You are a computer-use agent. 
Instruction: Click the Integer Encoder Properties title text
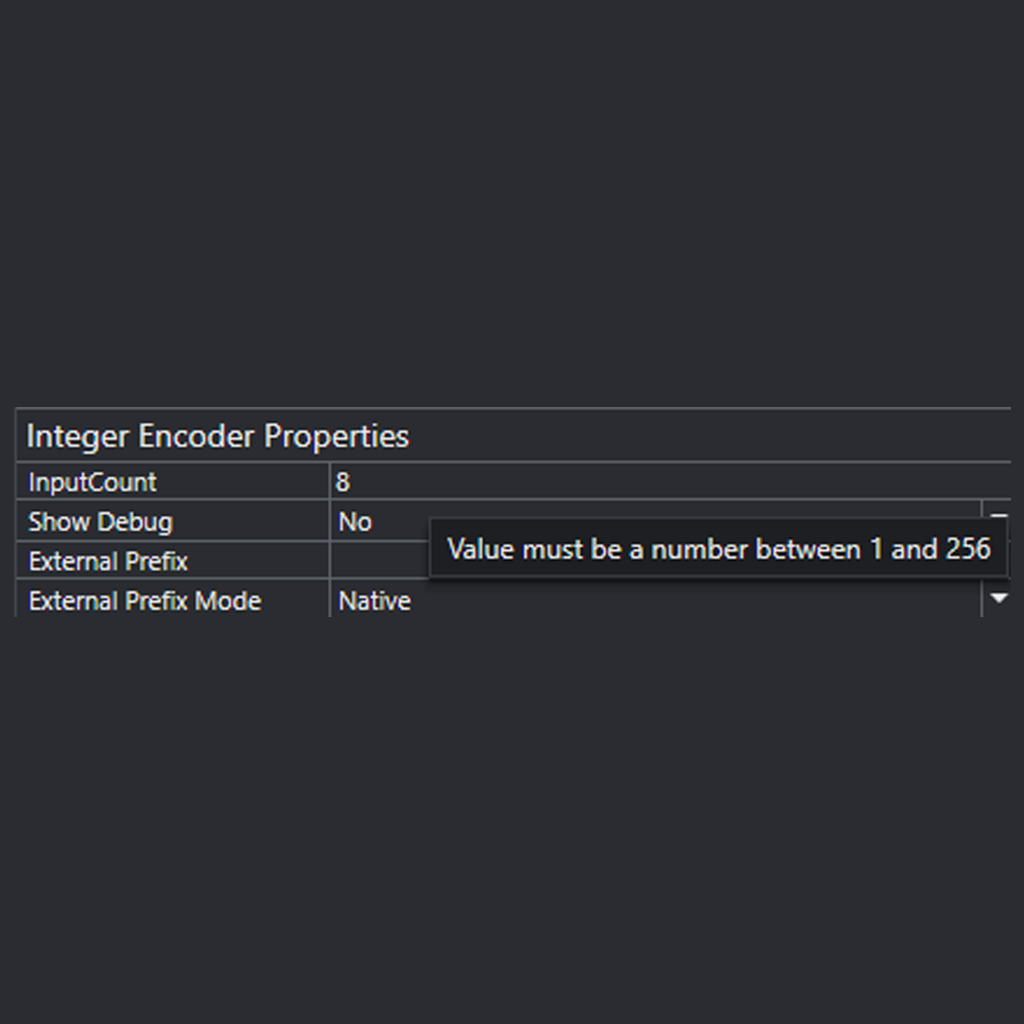tap(219, 436)
